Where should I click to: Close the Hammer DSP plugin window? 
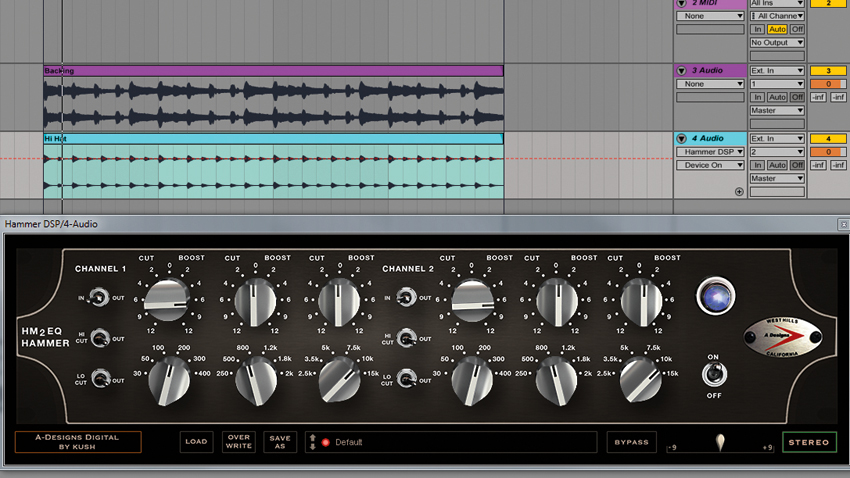pos(844,224)
